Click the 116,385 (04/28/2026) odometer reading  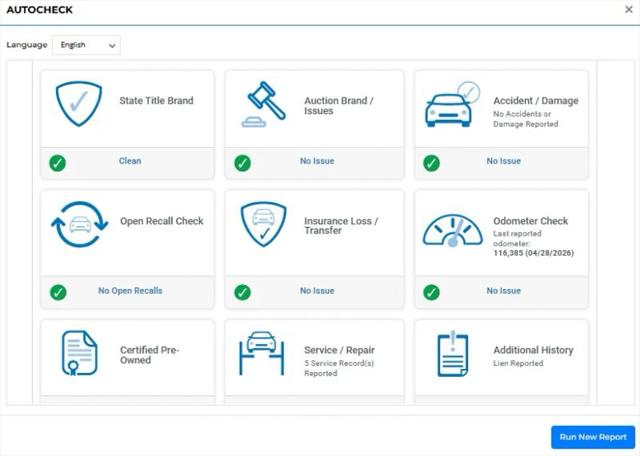point(533,253)
